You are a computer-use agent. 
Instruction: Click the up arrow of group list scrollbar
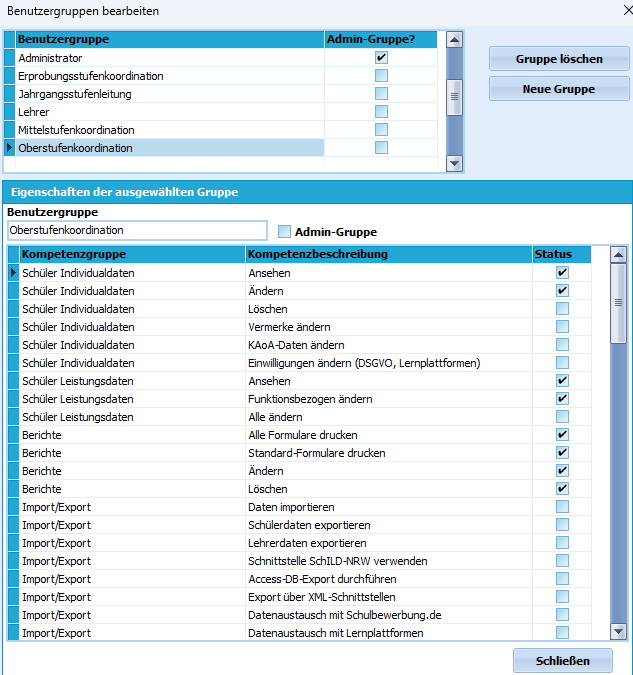(x=454, y=40)
